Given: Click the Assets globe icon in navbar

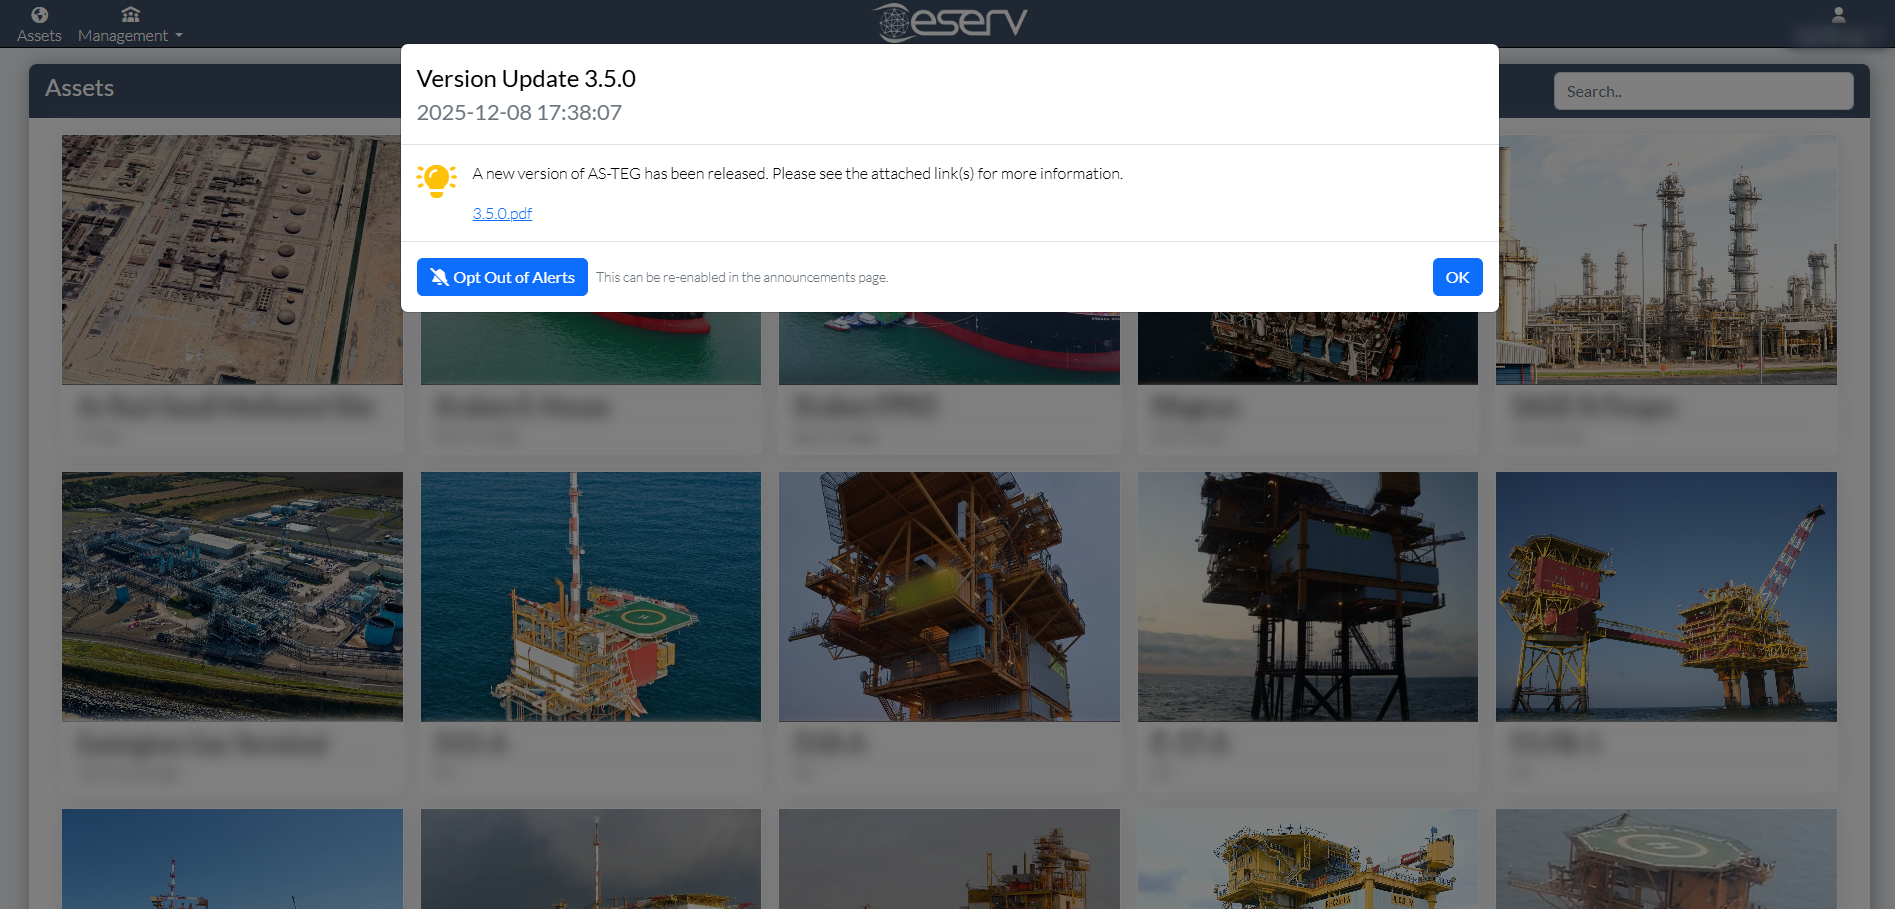Looking at the screenshot, I should point(39,15).
